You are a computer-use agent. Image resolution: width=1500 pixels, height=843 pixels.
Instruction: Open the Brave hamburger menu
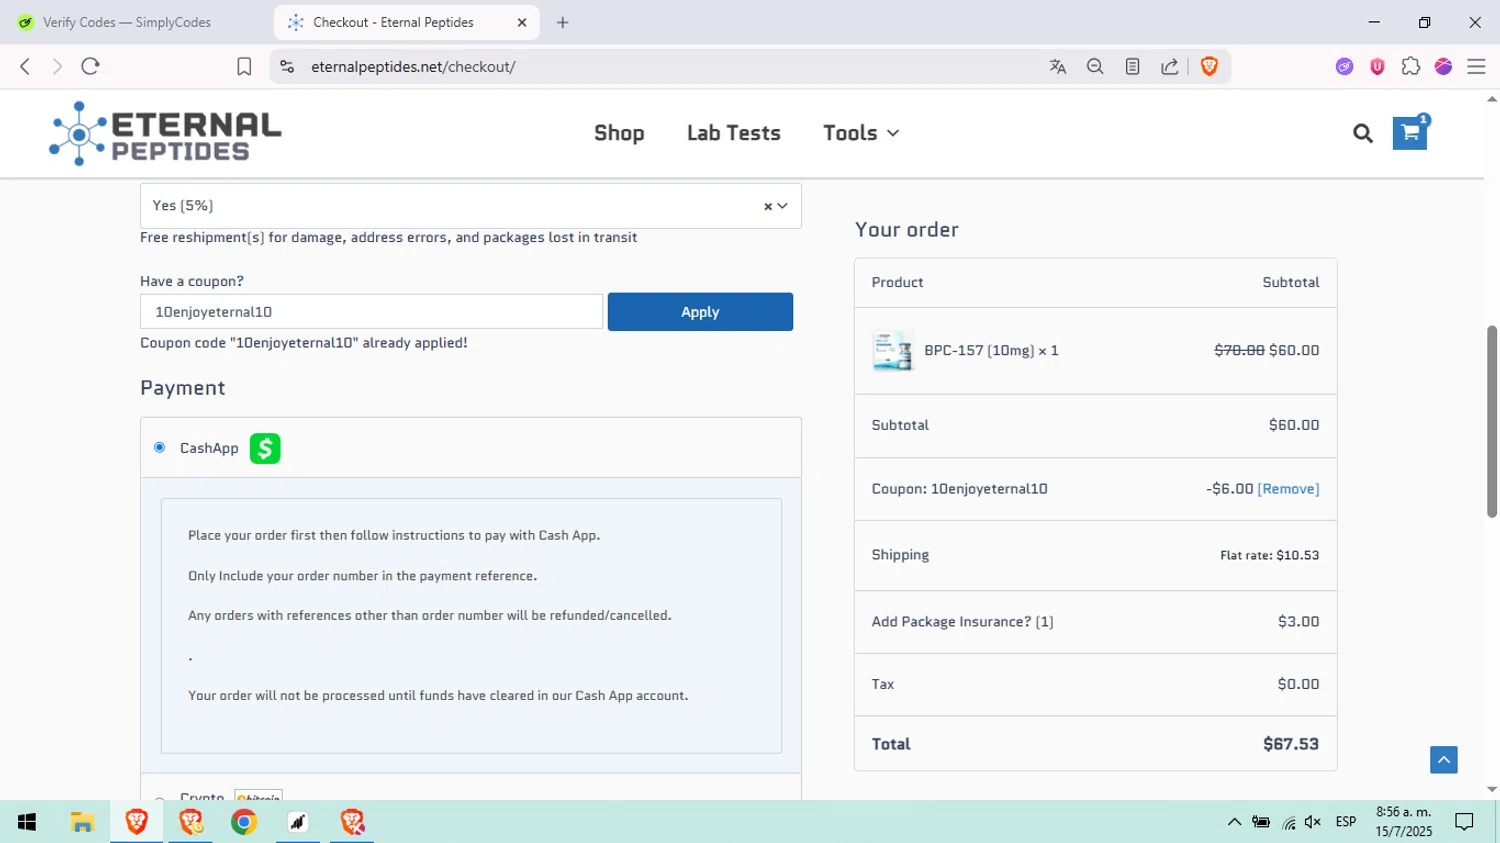tap(1476, 67)
